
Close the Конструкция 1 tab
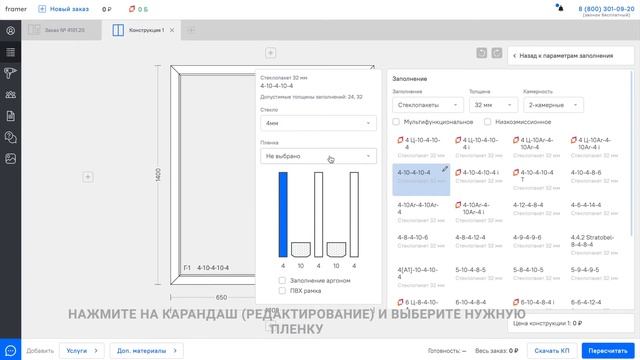click(x=172, y=30)
